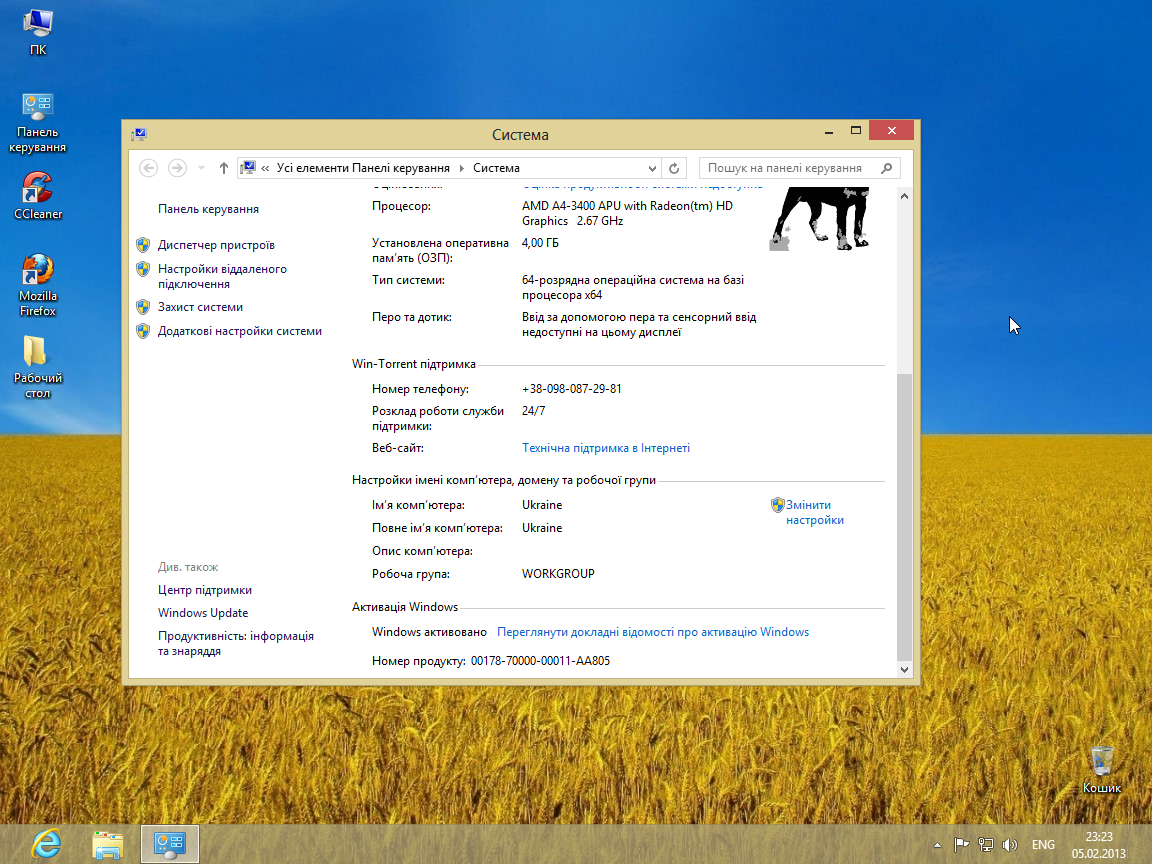The width and height of the screenshot is (1152, 864).
Task: View detailed Windows activation info link
Action: (x=652, y=632)
